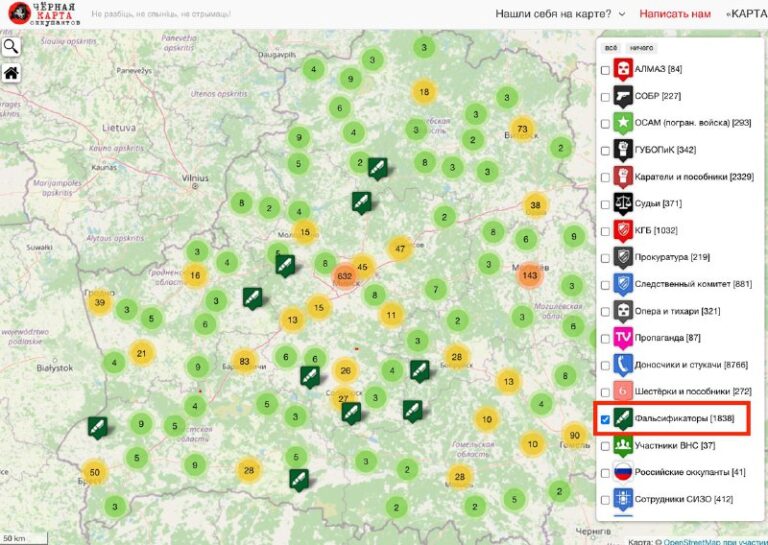Open the pen marker right of cluster 4 near Бобруйск
This screenshot has height=545, width=768.
420,371
